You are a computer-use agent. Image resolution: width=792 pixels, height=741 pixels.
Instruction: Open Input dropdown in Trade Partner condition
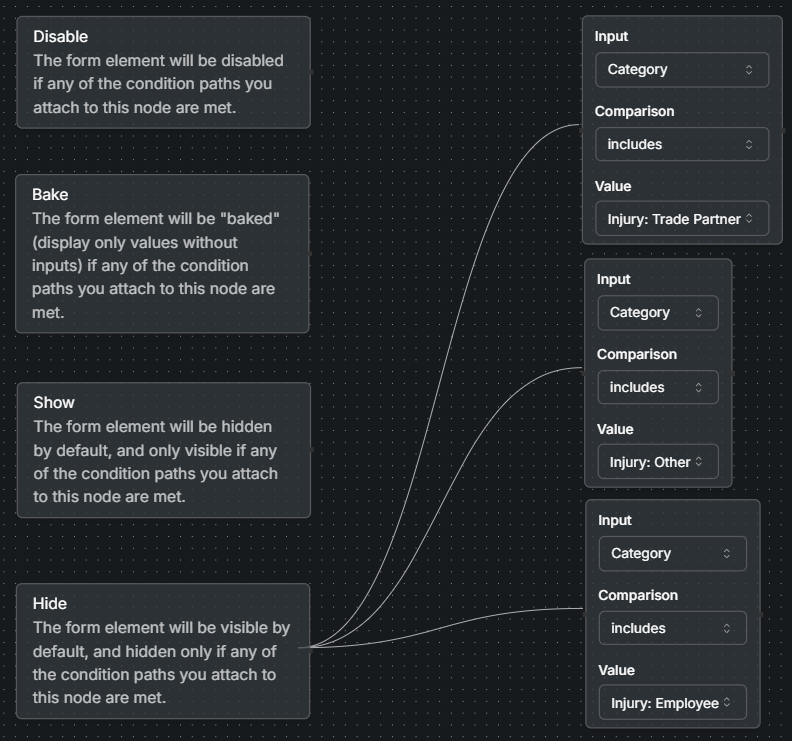681,70
